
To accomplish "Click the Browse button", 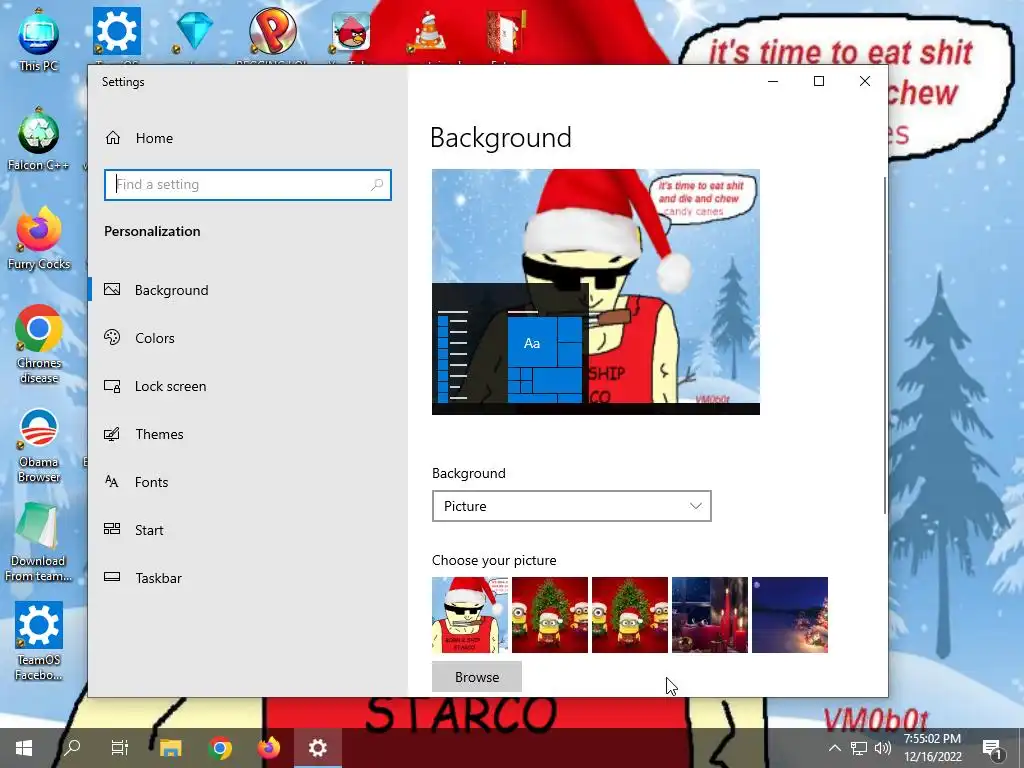I will (477, 677).
